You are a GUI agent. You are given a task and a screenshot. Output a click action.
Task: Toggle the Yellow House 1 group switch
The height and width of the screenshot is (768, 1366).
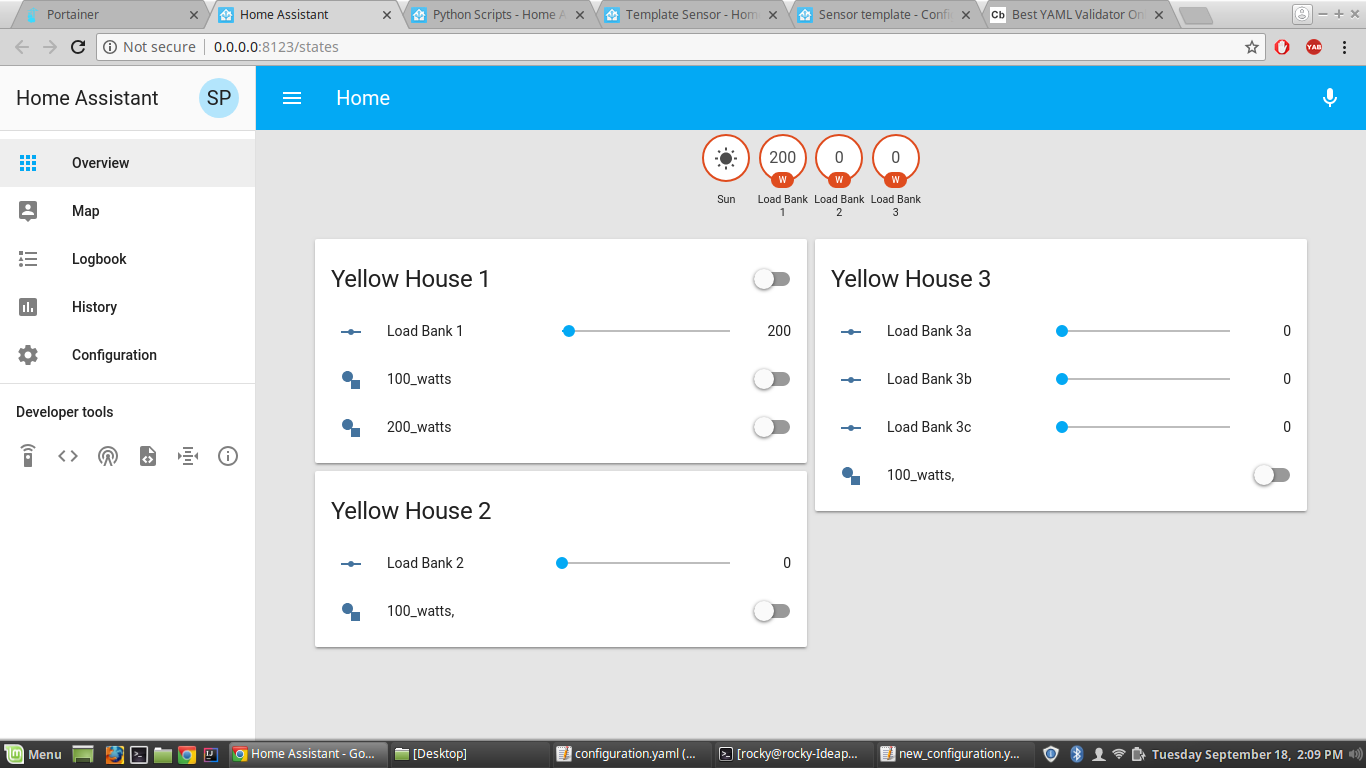pos(771,279)
